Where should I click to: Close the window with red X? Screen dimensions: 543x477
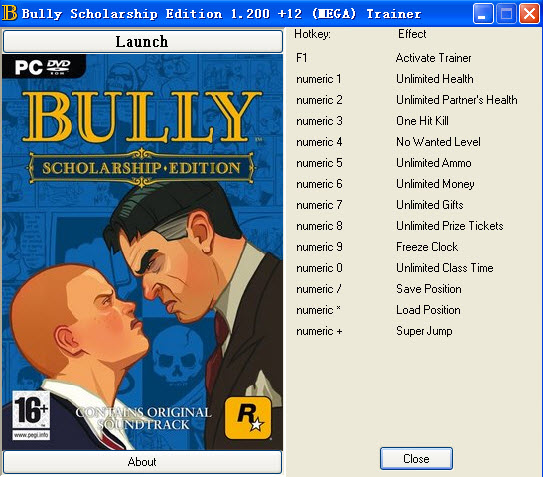[529, 14]
